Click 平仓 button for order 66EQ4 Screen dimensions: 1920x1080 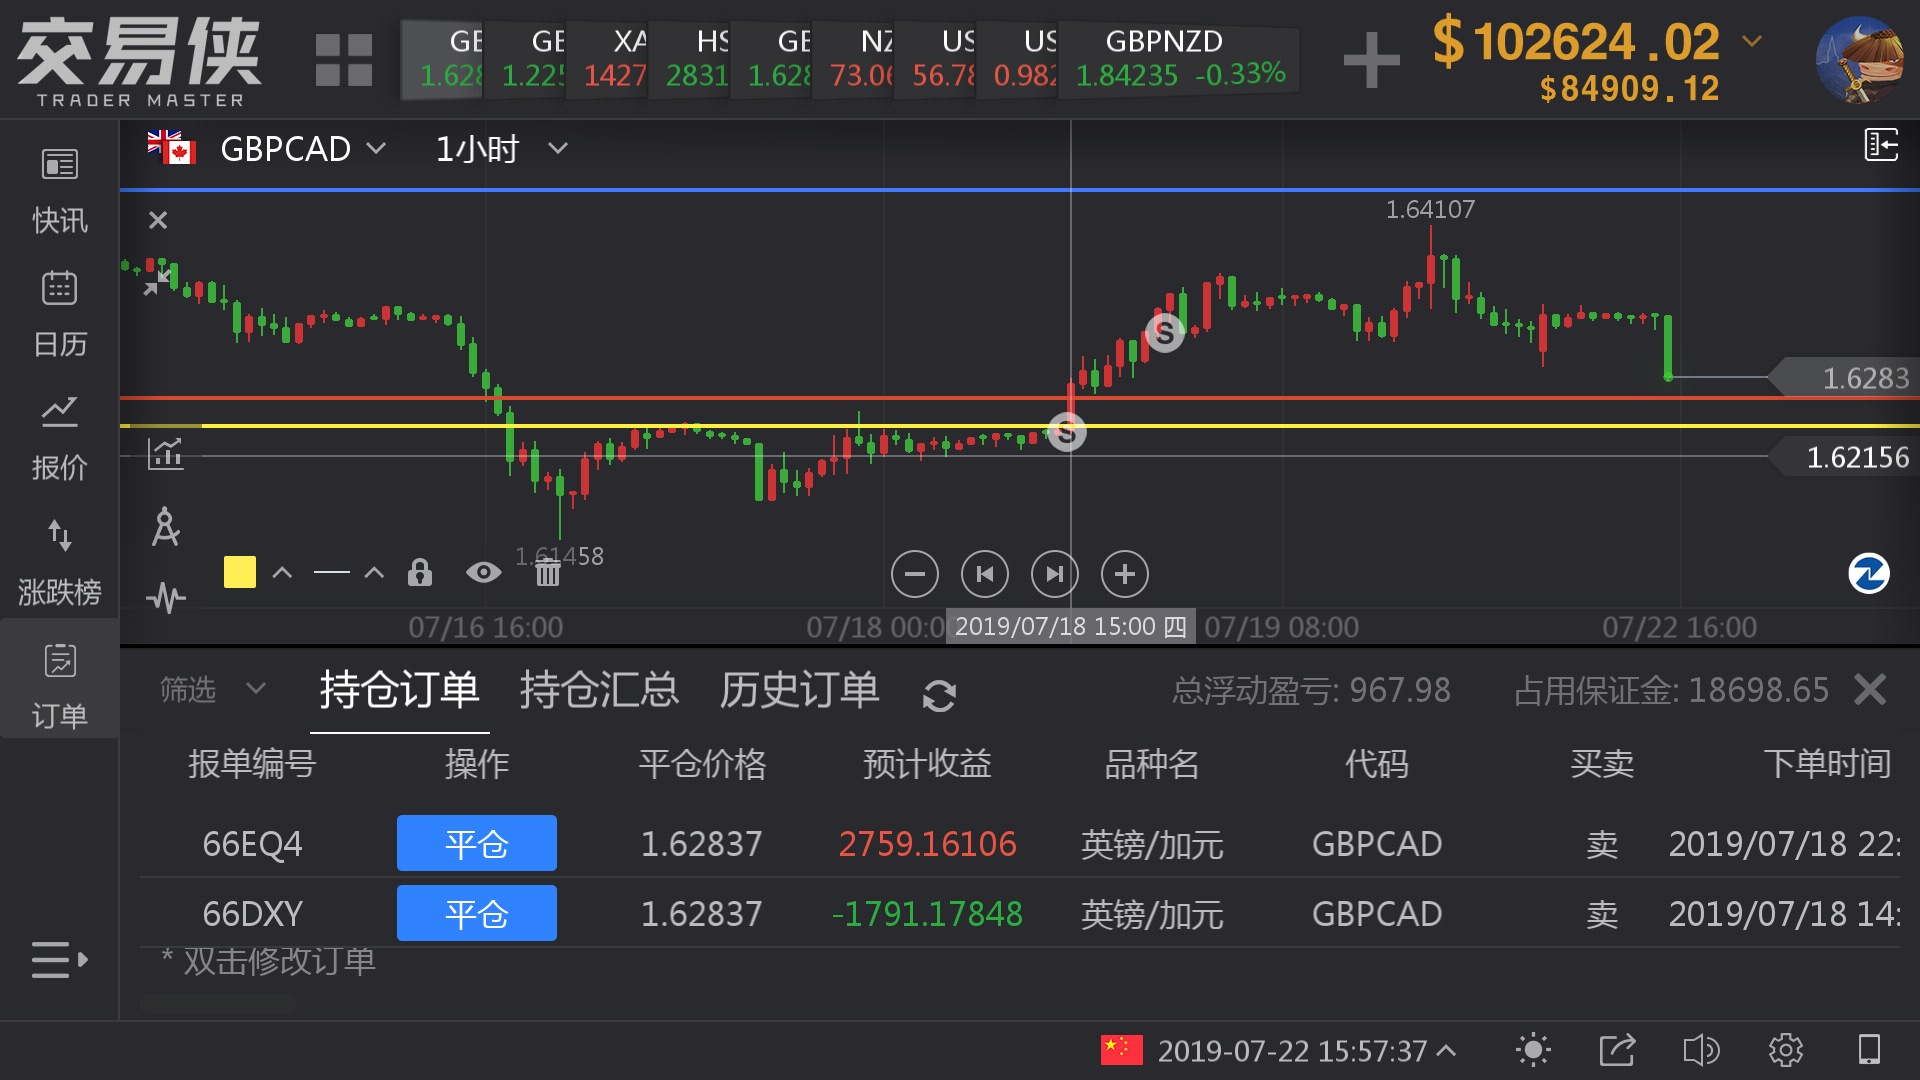(x=476, y=843)
